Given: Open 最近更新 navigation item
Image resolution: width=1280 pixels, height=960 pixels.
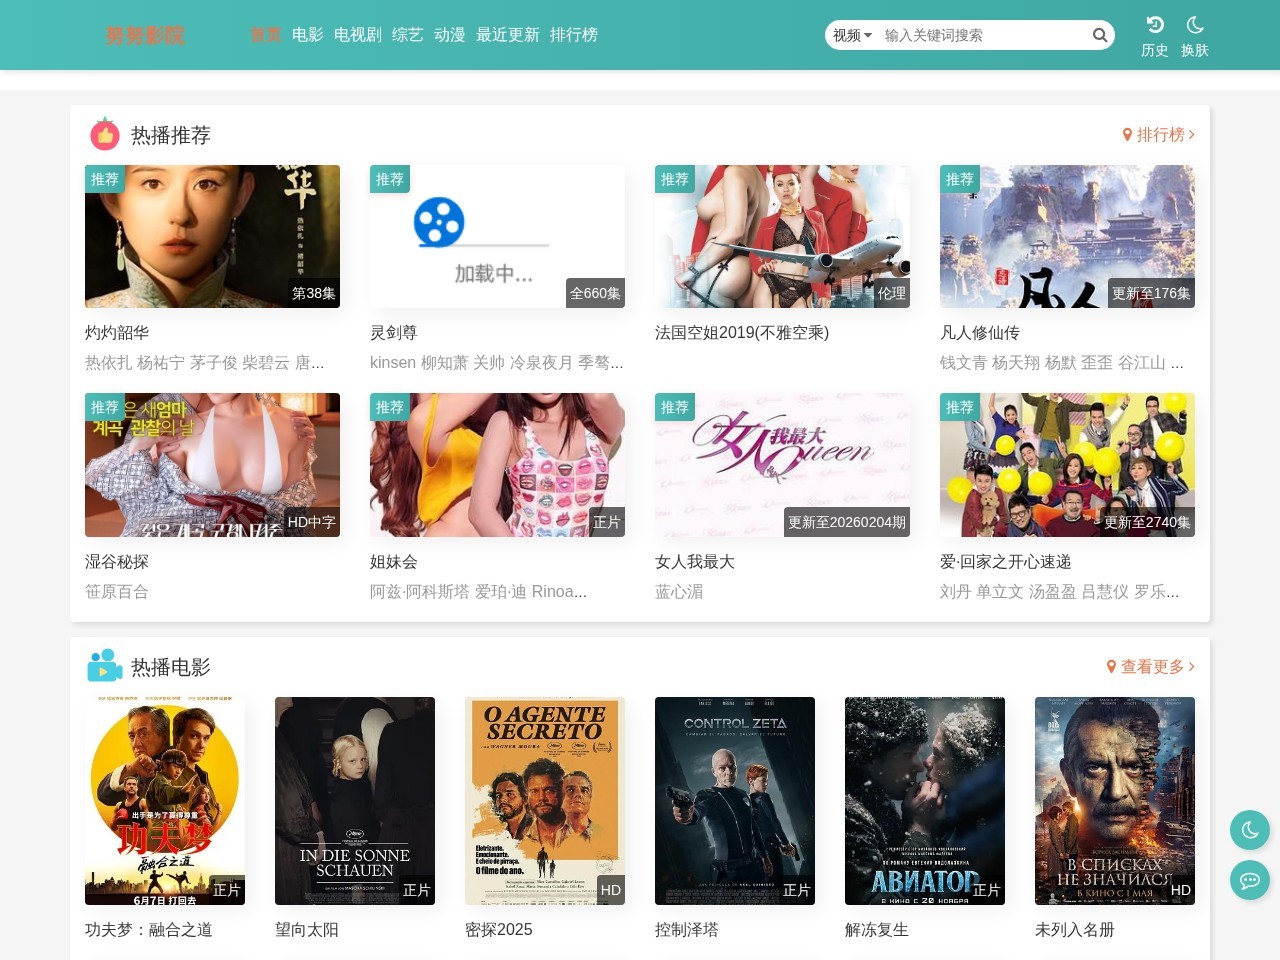Looking at the screenshot, I should click(x=508, y=35).
